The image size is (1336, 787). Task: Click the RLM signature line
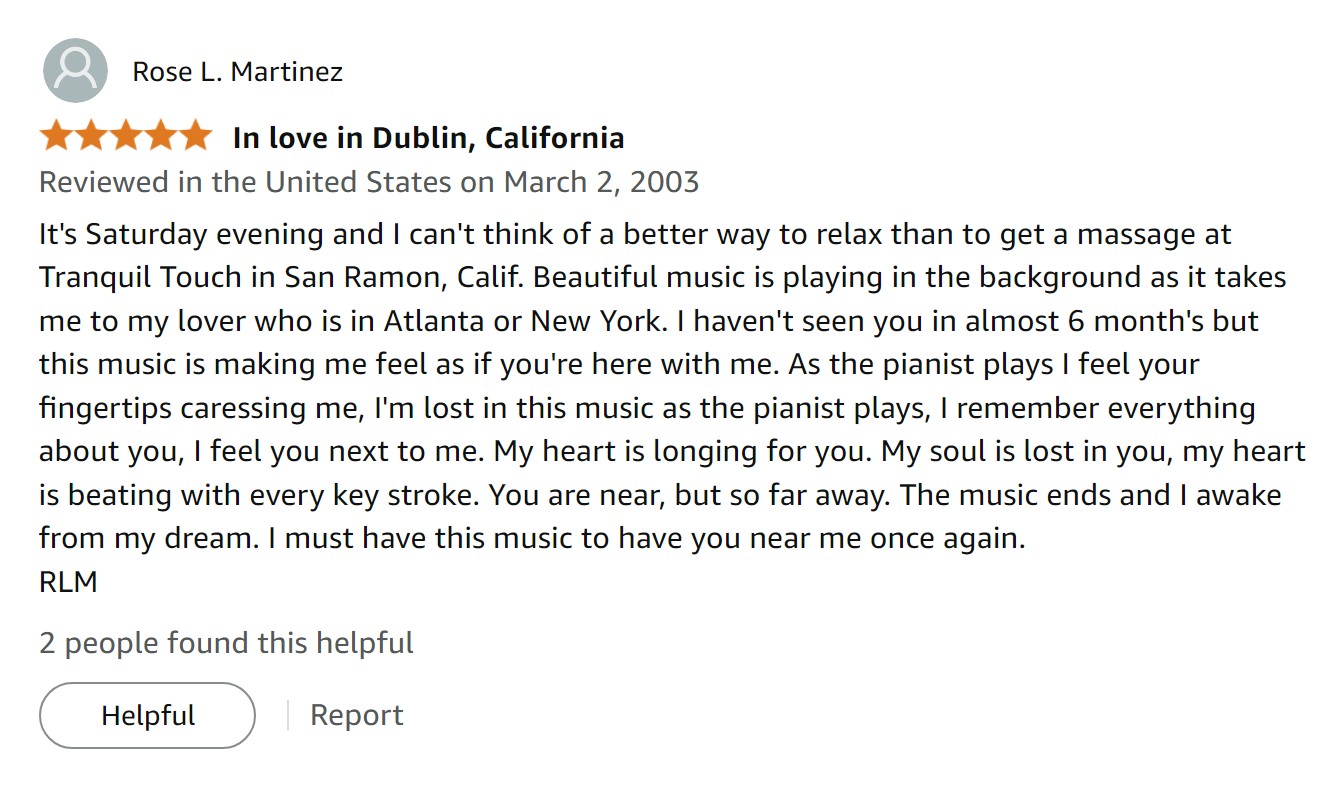click(66, 581)
